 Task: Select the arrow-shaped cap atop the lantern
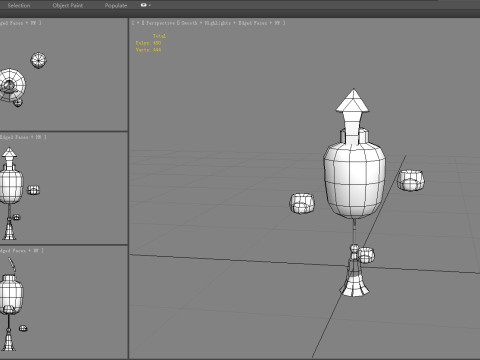[353, 102]
